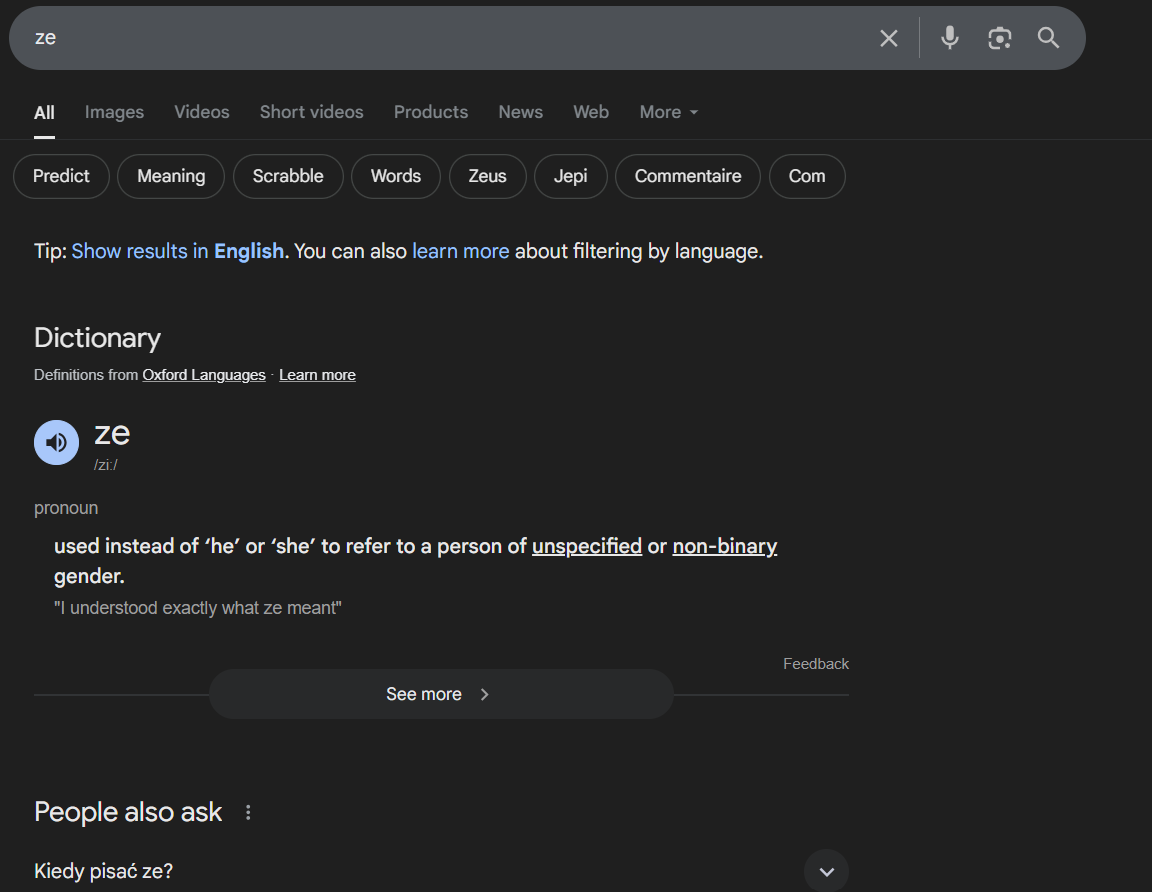Select the Com suggestion chip
This screenshot has height=892, width=1152.
pyautogui.click(x=807, y=176)
